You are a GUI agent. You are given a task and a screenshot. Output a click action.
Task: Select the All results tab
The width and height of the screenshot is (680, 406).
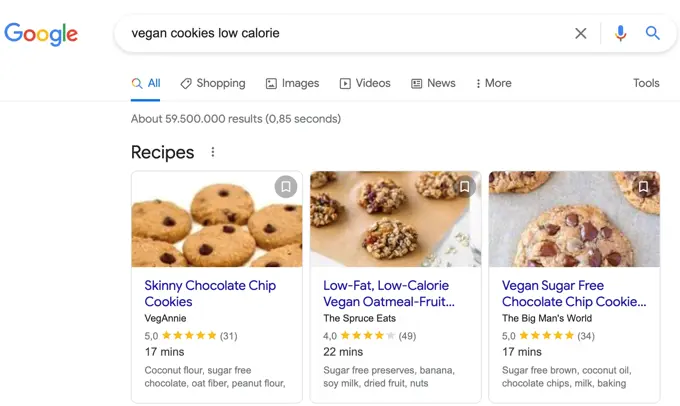click(x=146, y=83)
